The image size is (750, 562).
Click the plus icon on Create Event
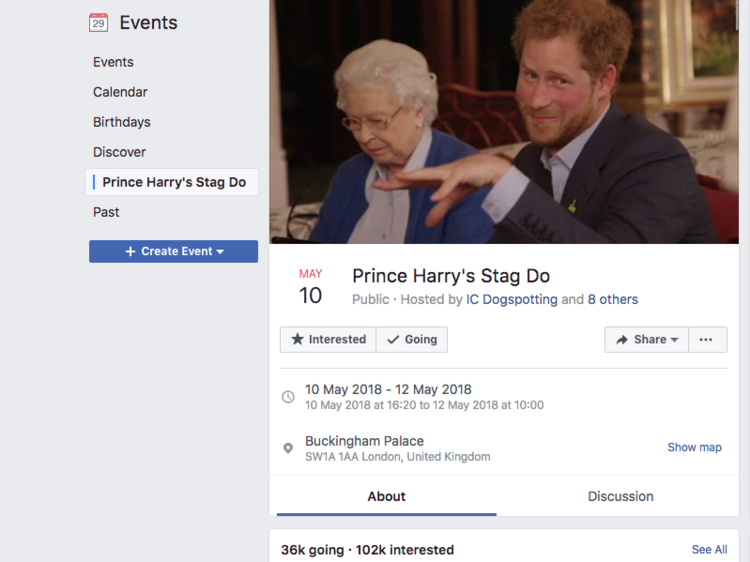click(x=130, y=252)
